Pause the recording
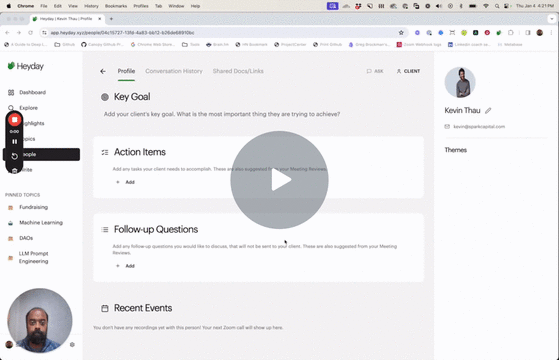 [15, 142]
